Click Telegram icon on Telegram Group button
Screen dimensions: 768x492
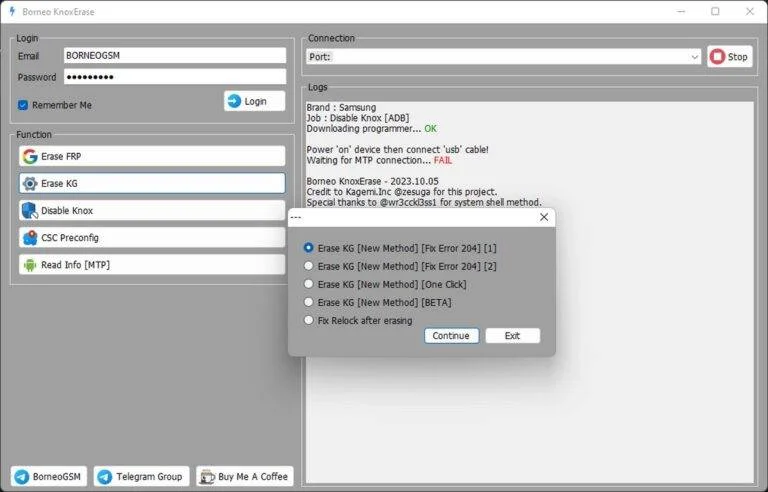104,476
